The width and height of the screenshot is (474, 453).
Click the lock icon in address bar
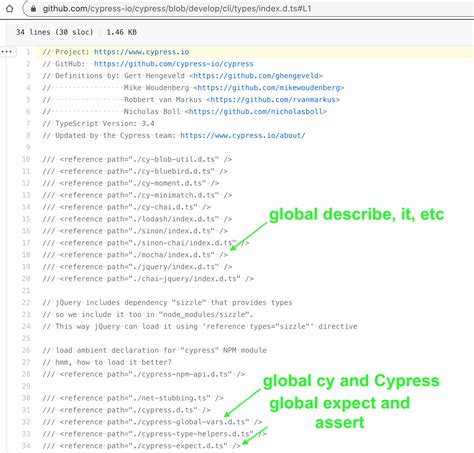click(33, 9)
